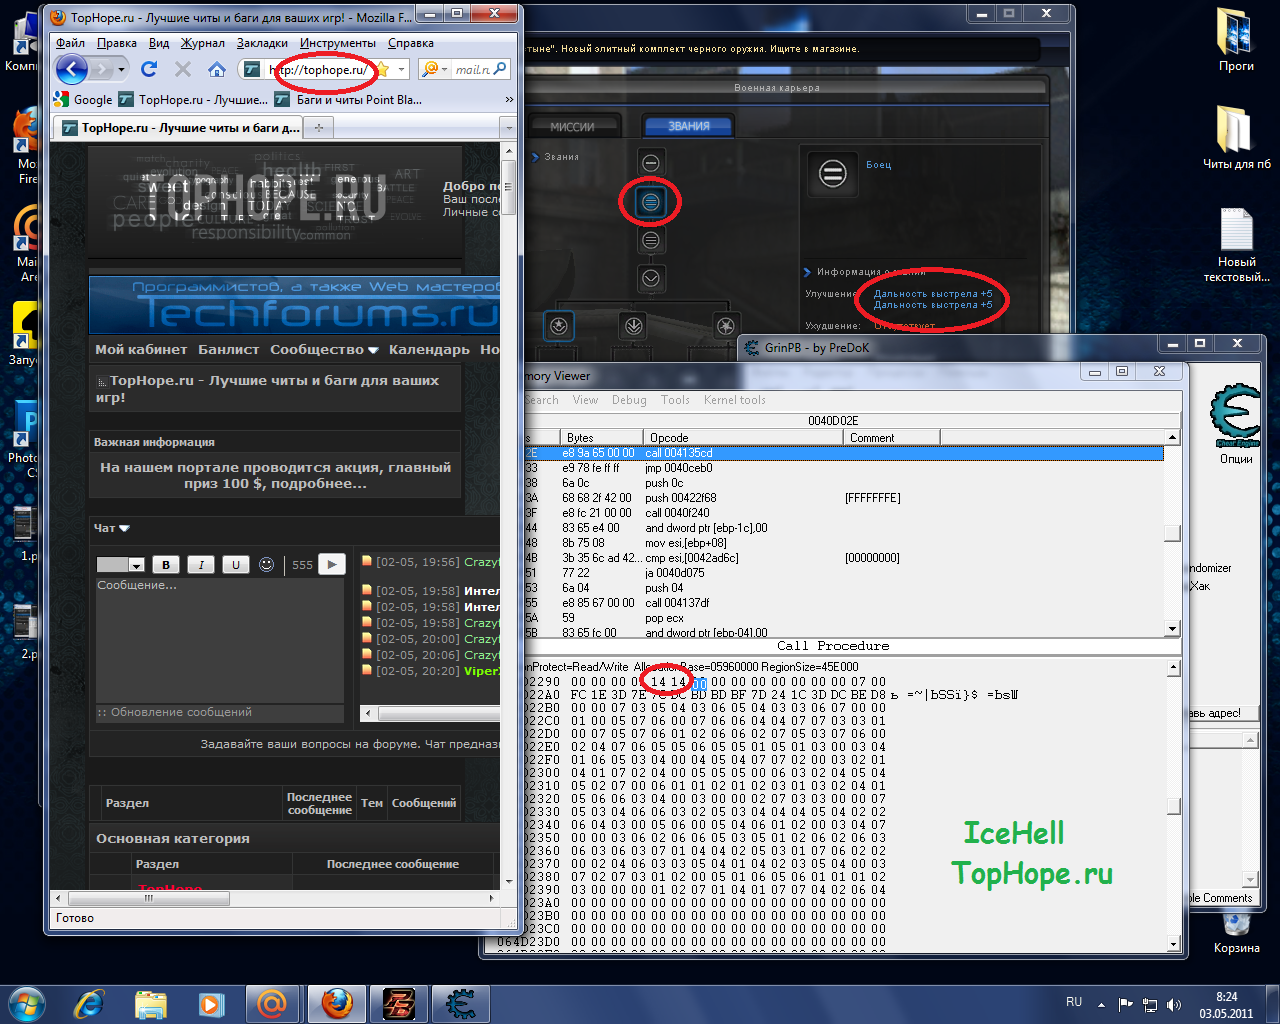Open volume control in system tray
Screen dimensions: 1280x1024
tap(1174, 1004)
